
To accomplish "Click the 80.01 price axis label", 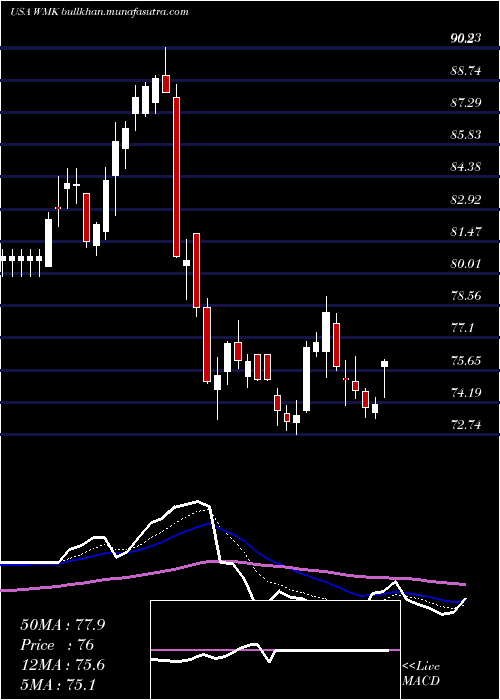I will (x=466, y=264).
